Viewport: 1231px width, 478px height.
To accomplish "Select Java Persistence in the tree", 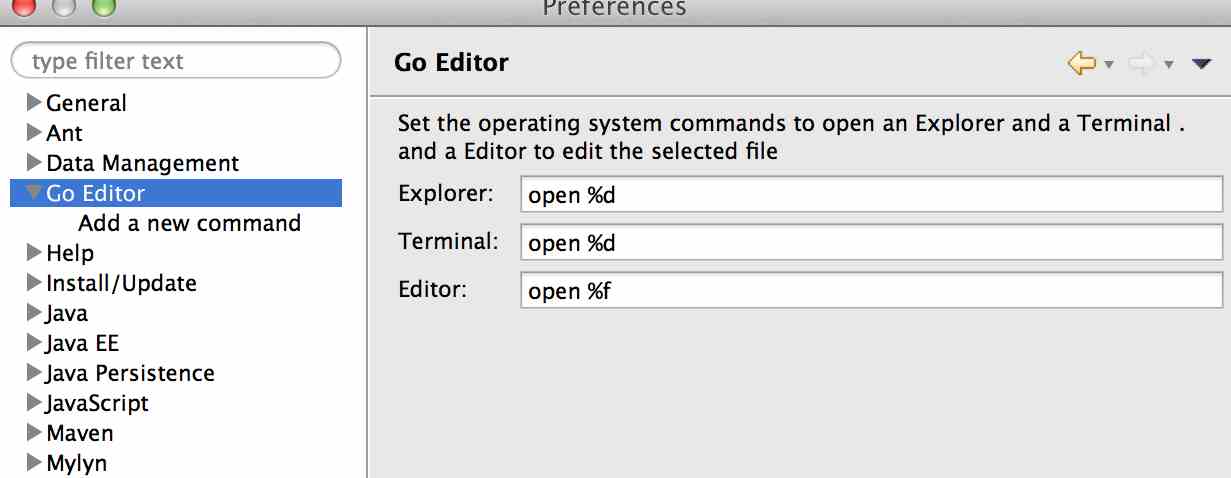I will pyautogui.click(x=130, y=373).
